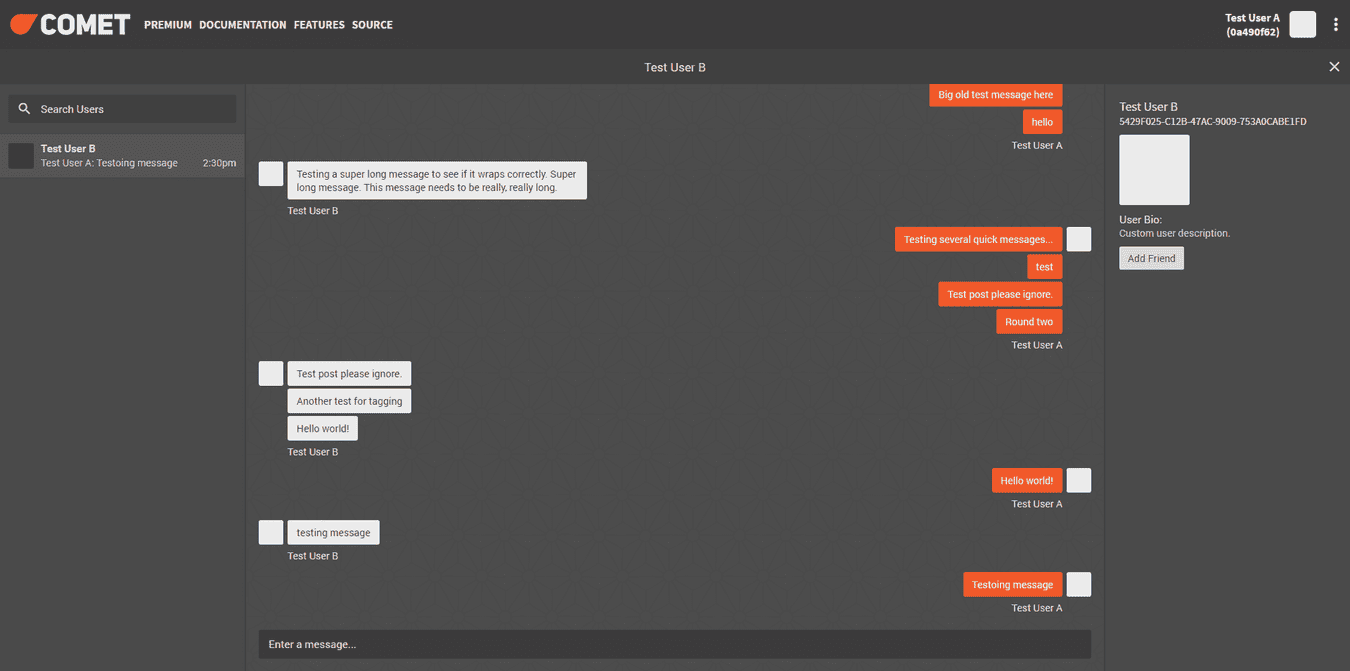The height and width of the screenshot is (671, 1350).
Task: Click the 'User Bio:' label
Action: 1140,220
